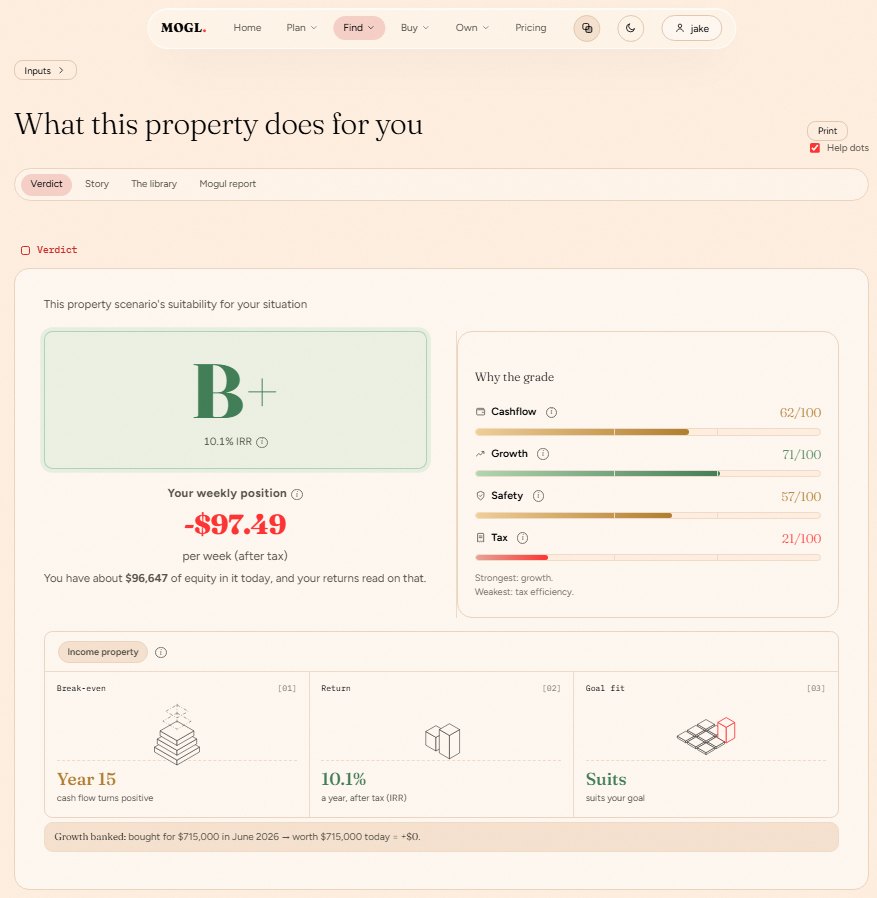
Task: Click the Year 15 break-even value
Action: pyautogui.click(x=86, y=779)
